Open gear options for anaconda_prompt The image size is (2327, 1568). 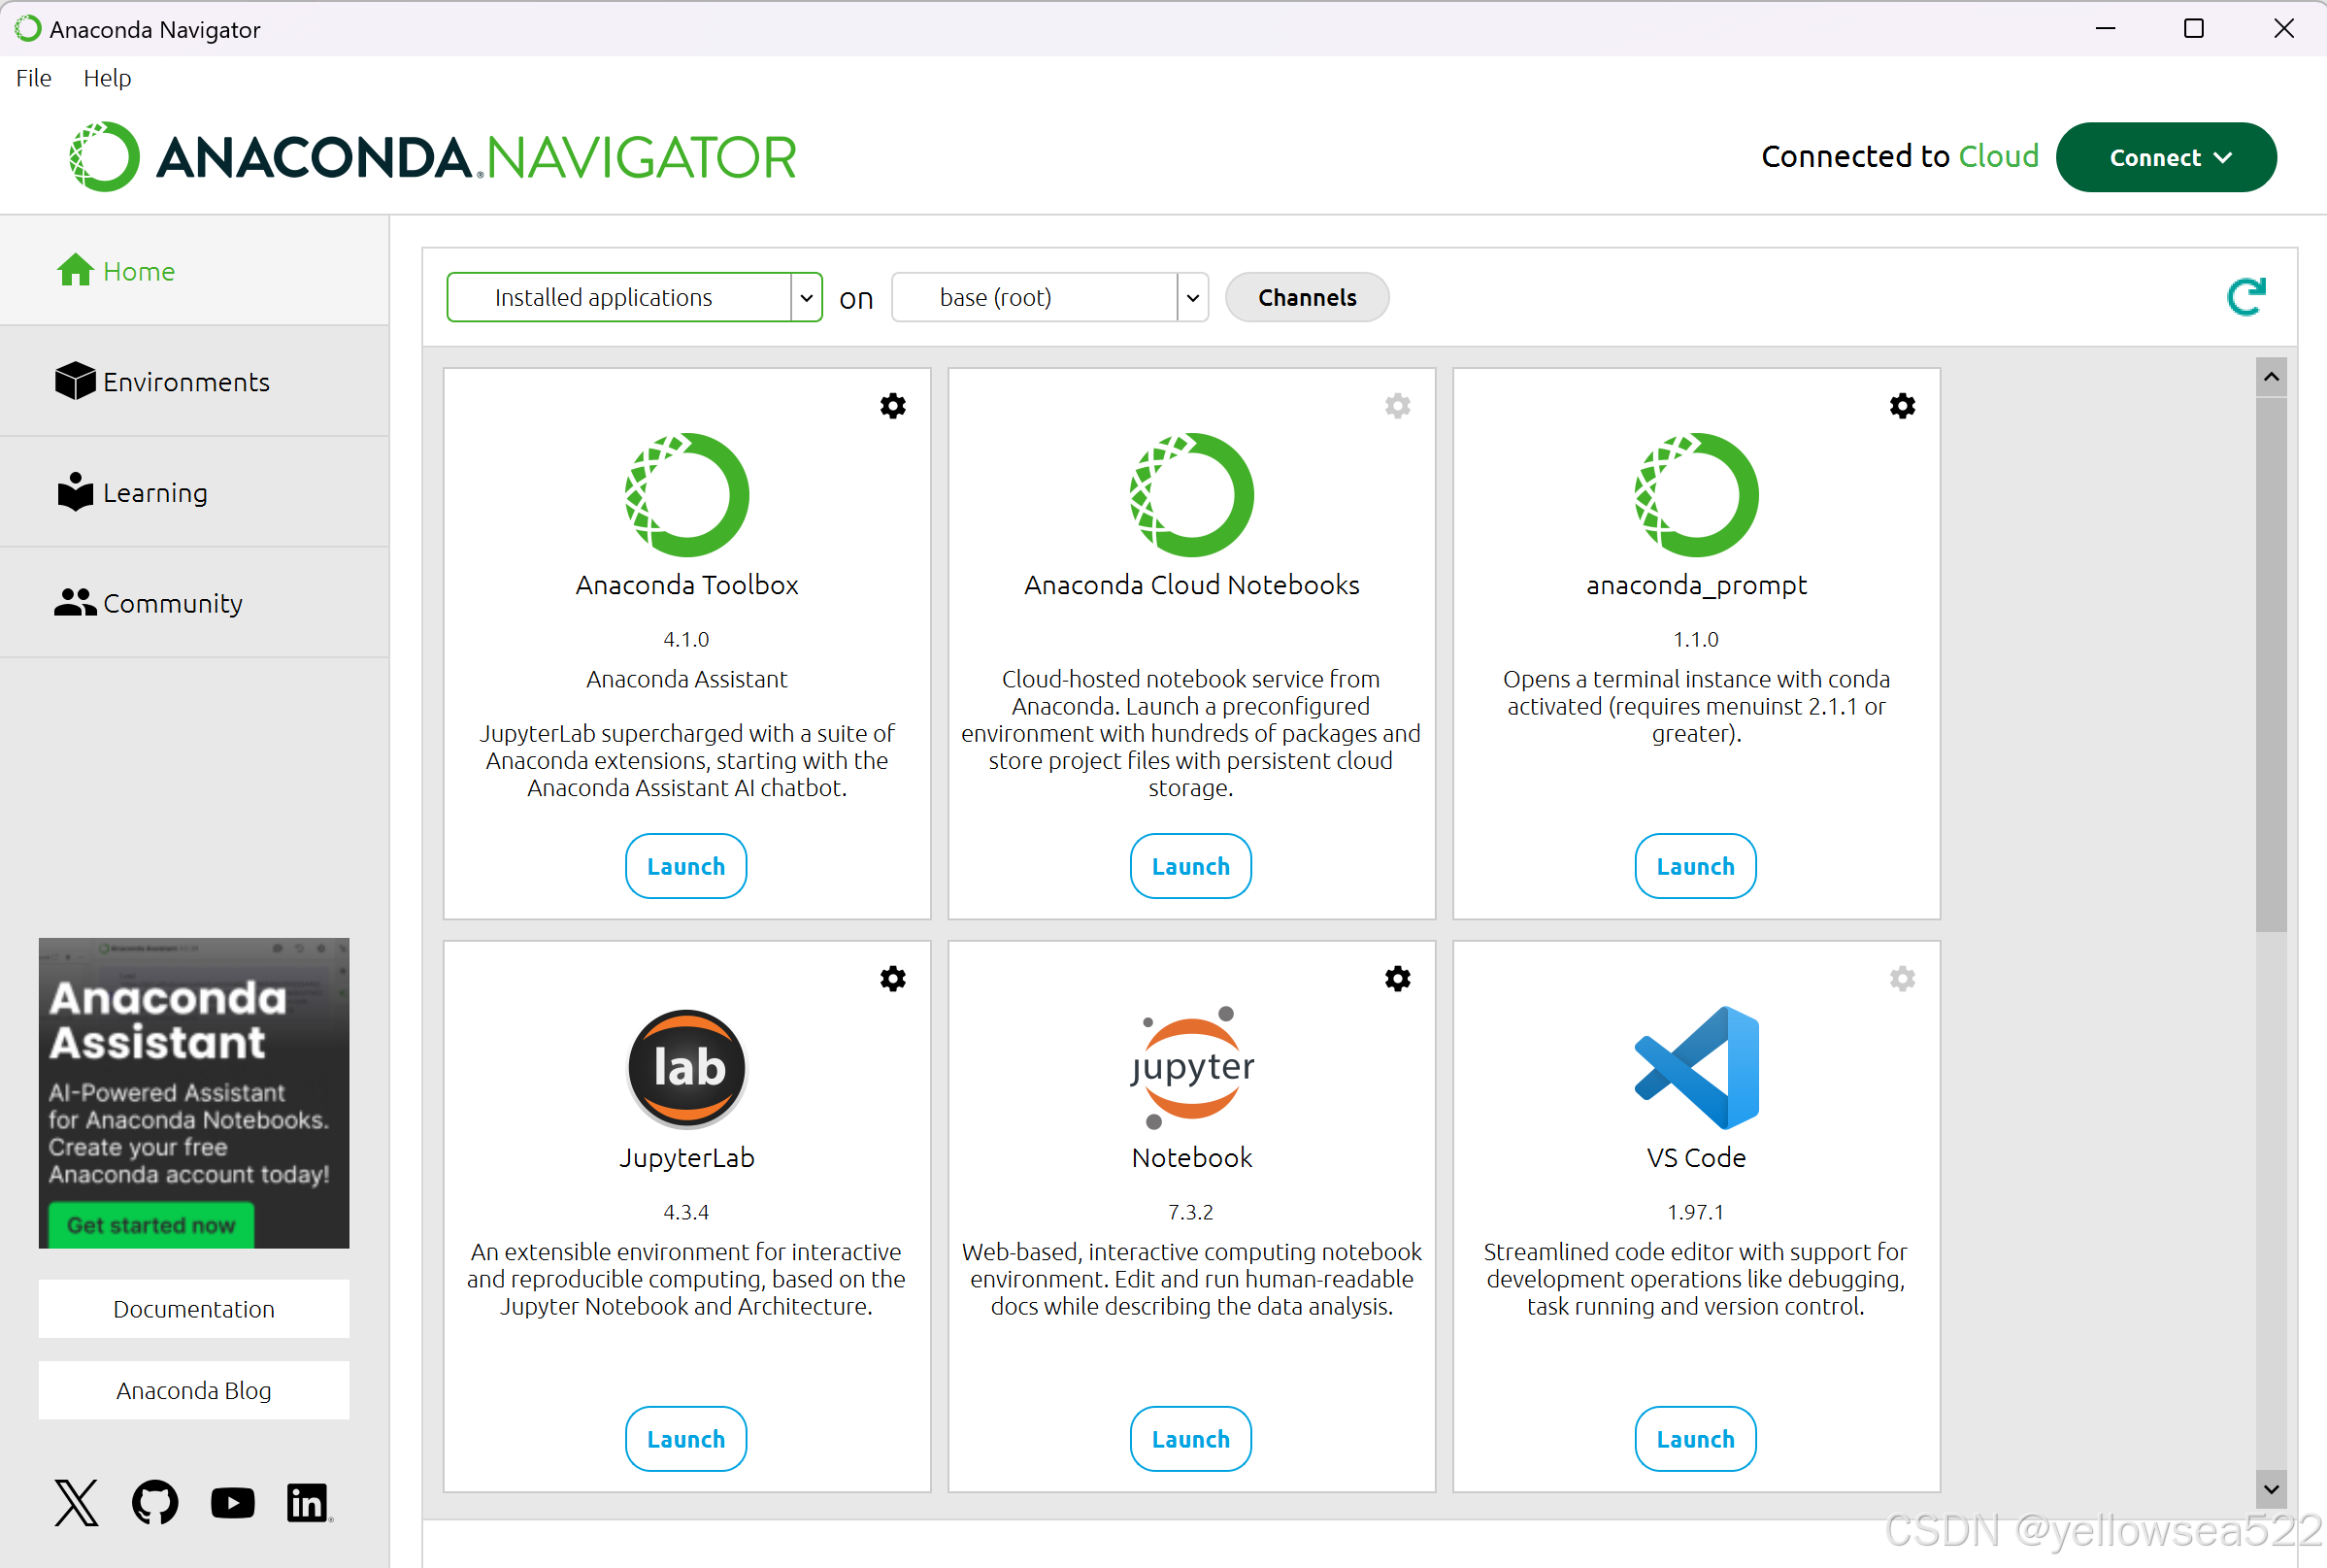(1901, 405)
